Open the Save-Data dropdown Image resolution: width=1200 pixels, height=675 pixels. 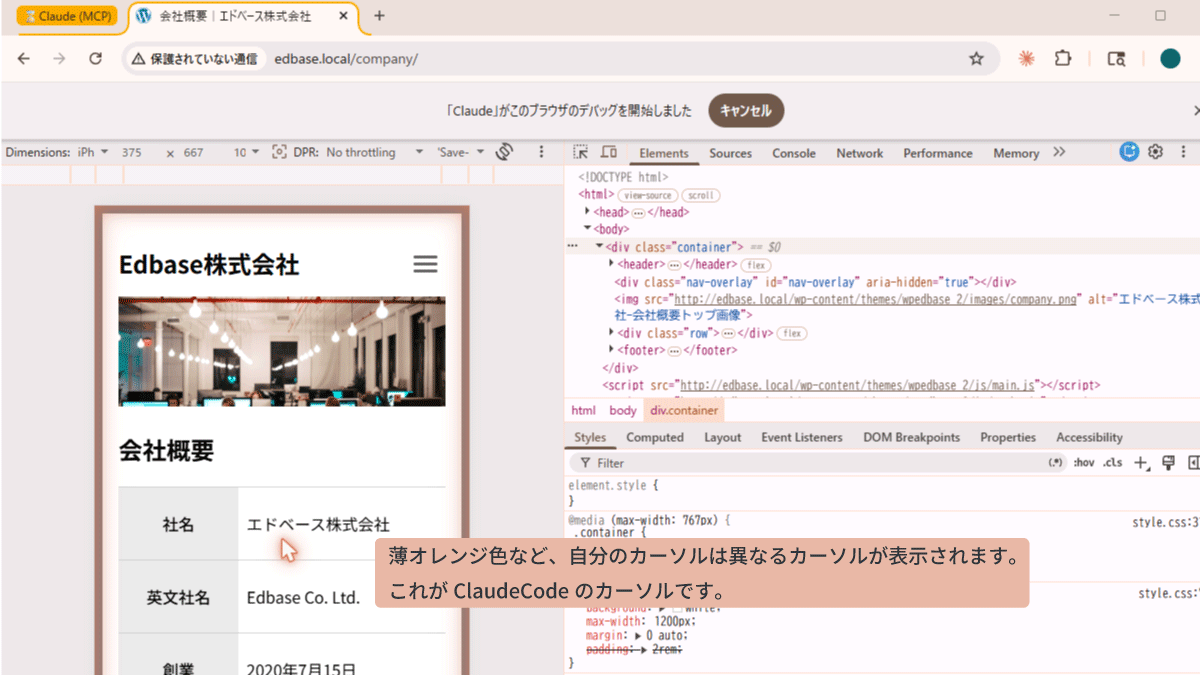[461, 152]
